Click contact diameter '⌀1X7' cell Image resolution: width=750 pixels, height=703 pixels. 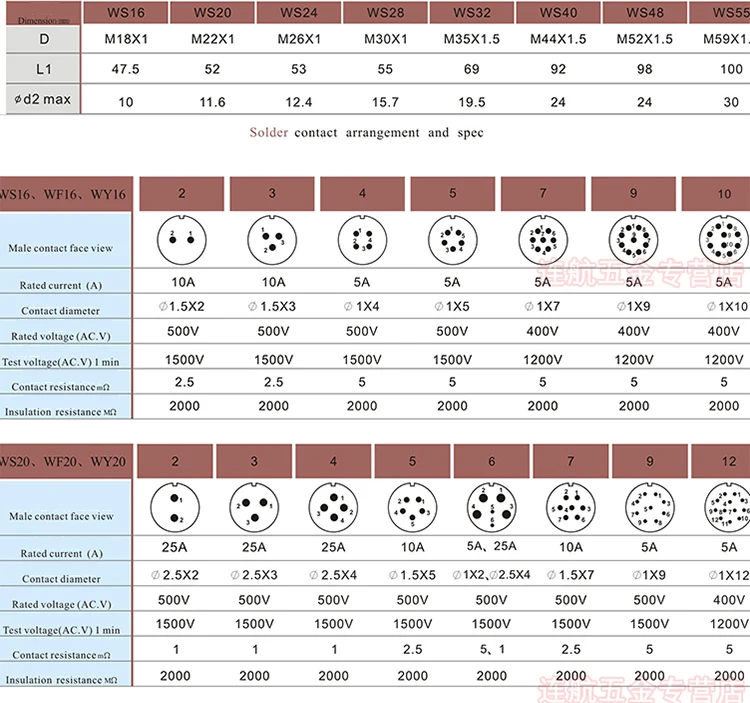coord(542,307)
